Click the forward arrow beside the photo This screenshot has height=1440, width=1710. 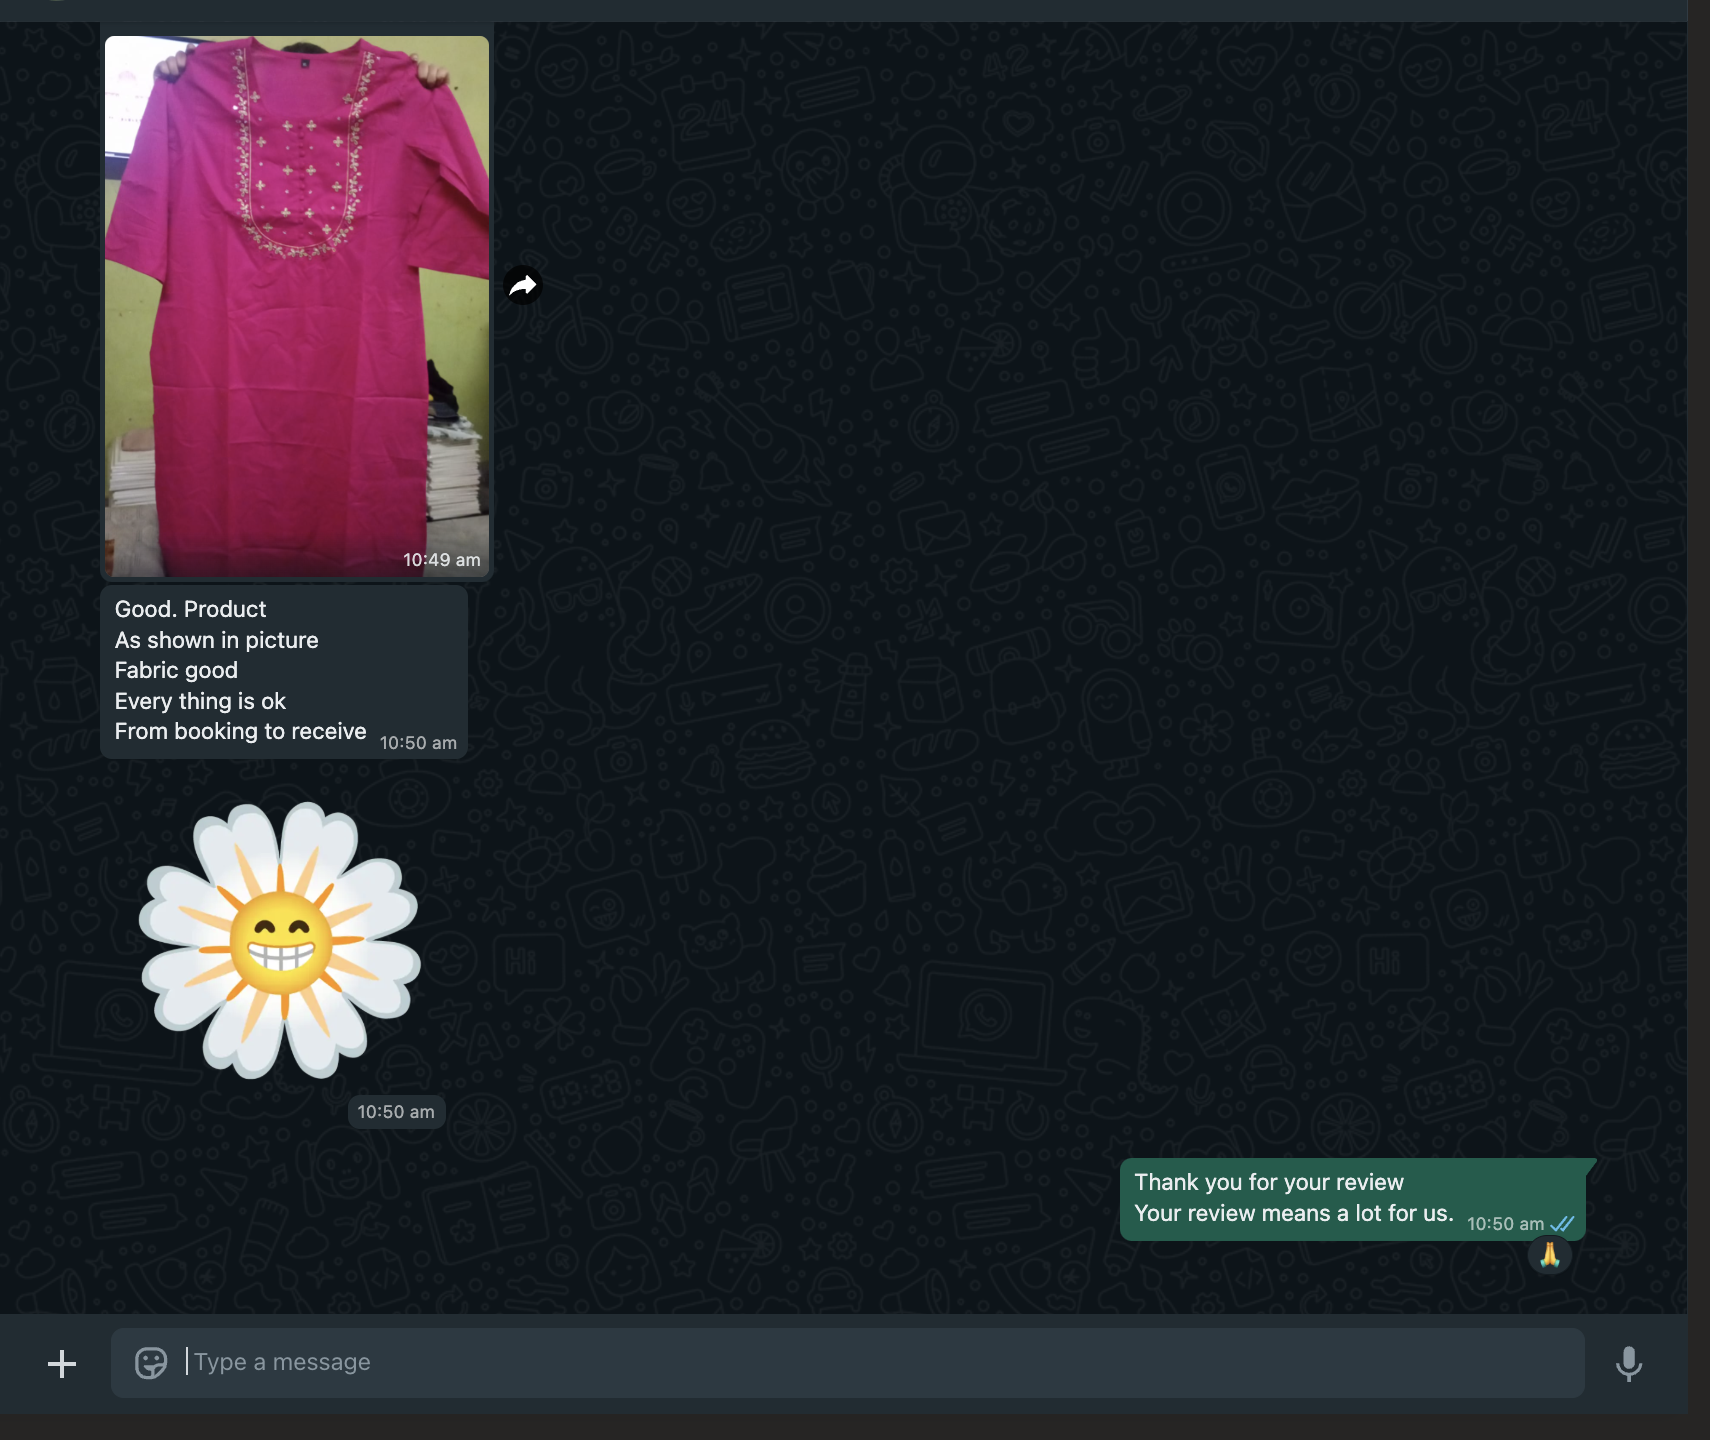click(523, 286)
